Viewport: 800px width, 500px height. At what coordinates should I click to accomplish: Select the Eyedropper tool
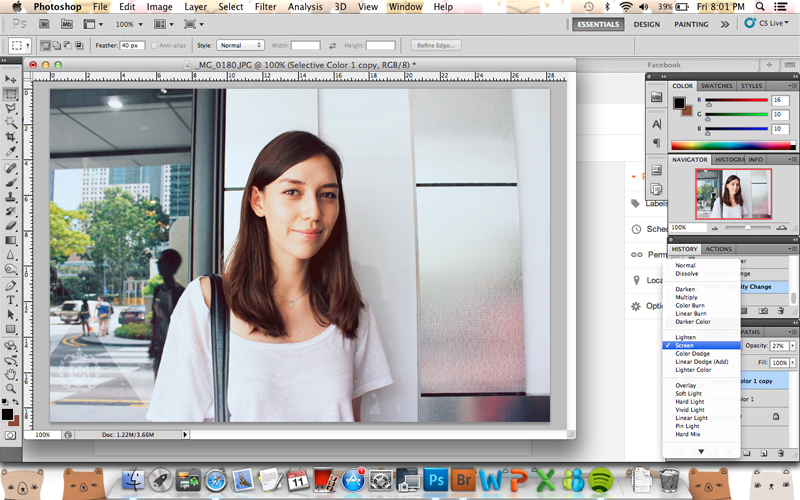pos(11,151)
